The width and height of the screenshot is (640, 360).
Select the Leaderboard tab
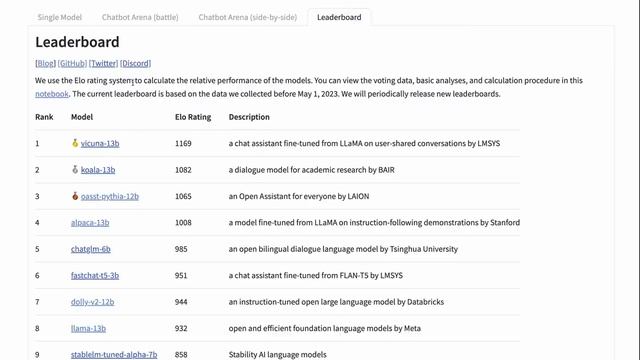(339, 17)
